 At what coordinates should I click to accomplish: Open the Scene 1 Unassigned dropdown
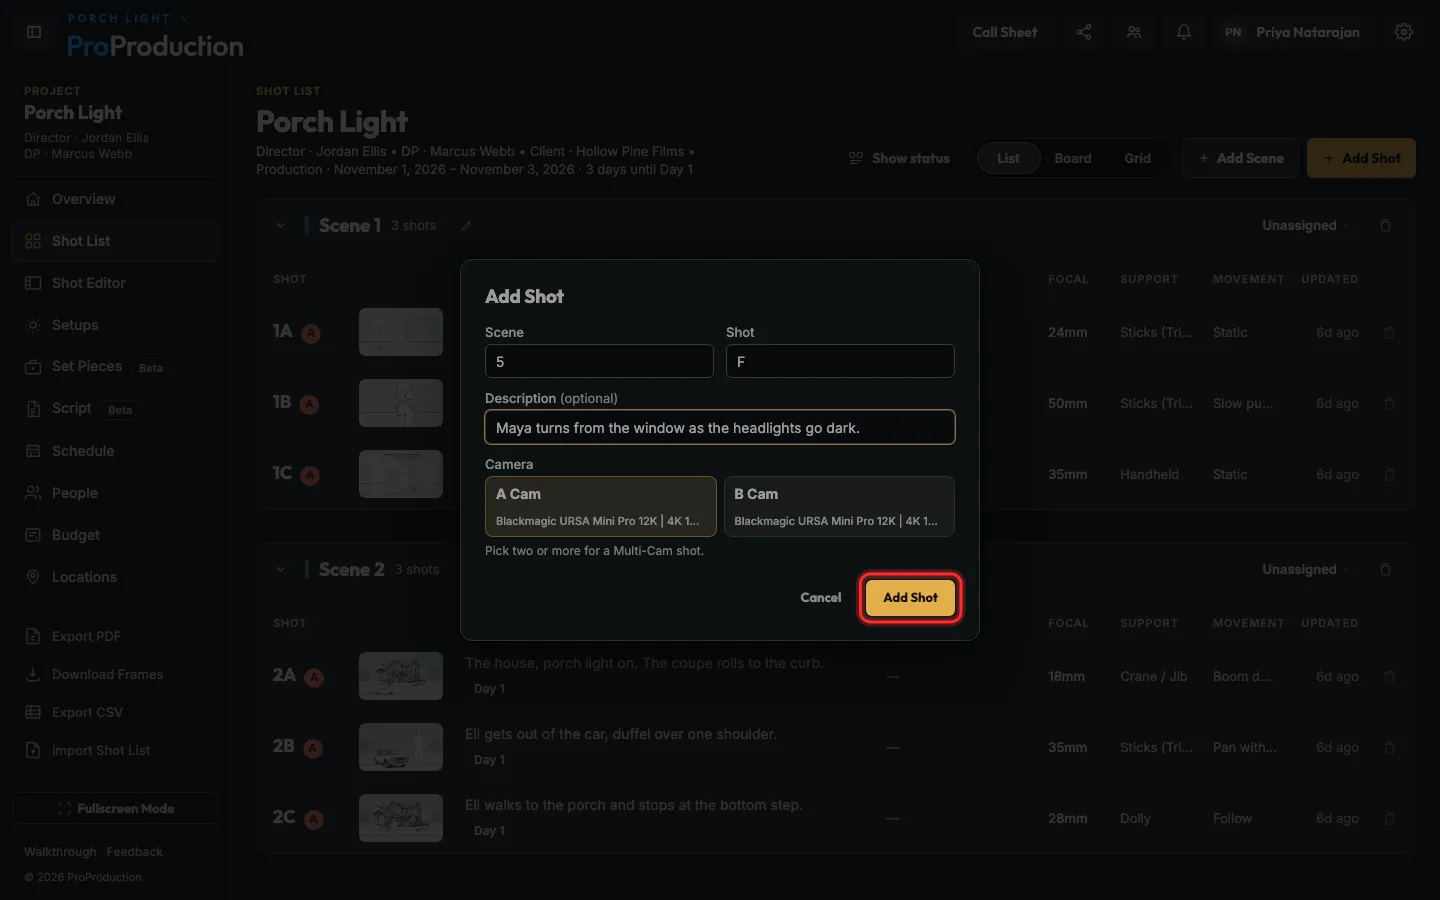[1305, 226]
